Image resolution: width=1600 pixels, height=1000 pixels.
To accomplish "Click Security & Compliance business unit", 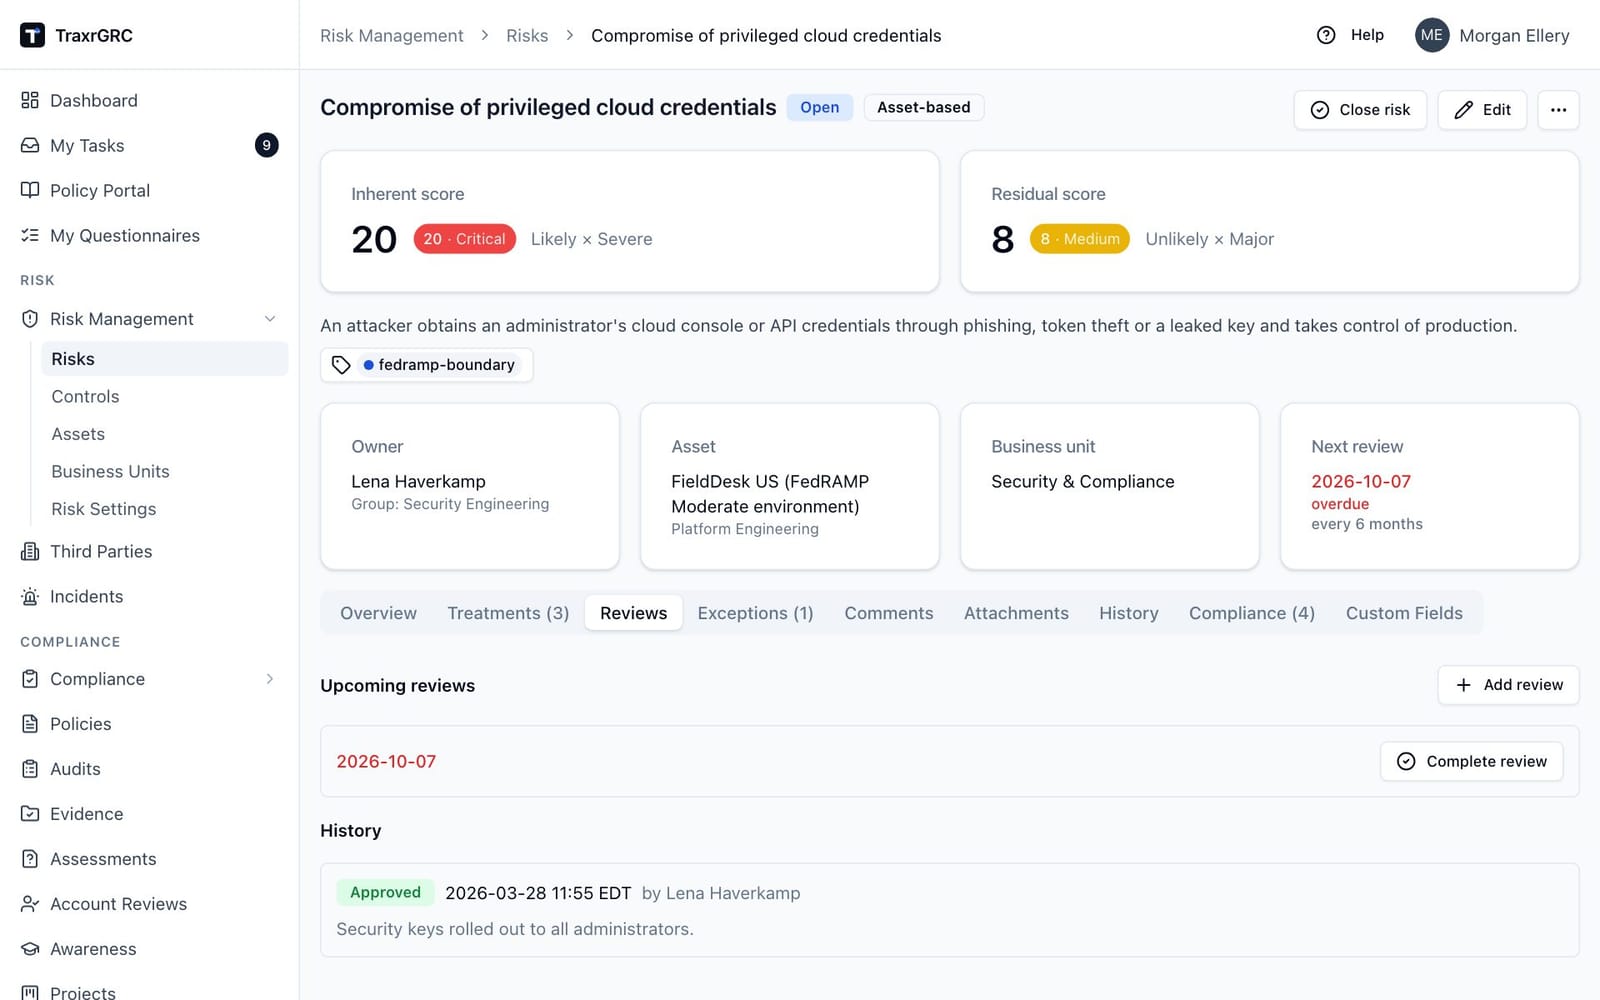I will [x=1083, y=481].
